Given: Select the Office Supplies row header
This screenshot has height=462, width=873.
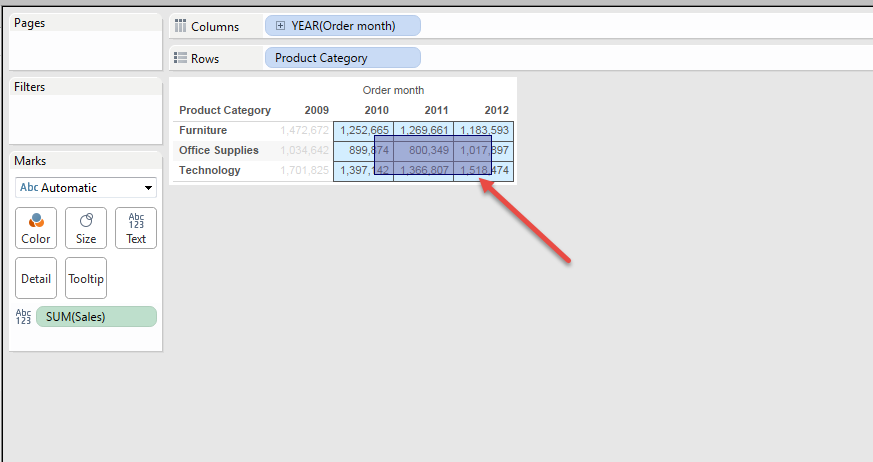Looking at the screenshot, I should coord(219,150).
